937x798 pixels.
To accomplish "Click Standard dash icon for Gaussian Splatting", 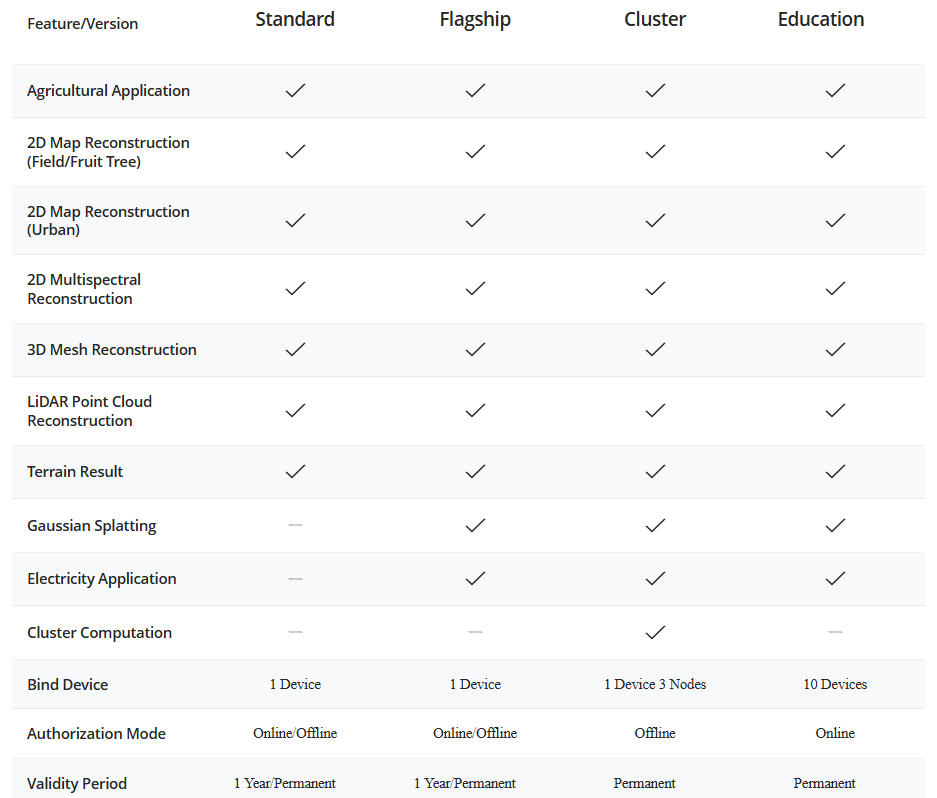I will coord(295,525).
